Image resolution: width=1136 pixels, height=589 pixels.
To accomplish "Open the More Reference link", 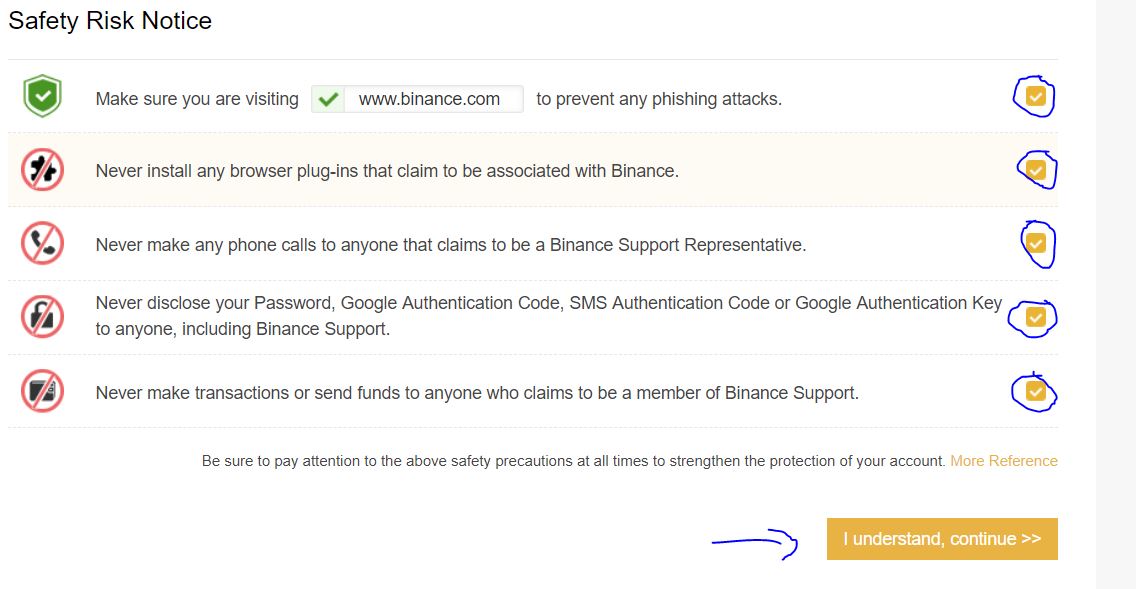I will point(1003,461).
